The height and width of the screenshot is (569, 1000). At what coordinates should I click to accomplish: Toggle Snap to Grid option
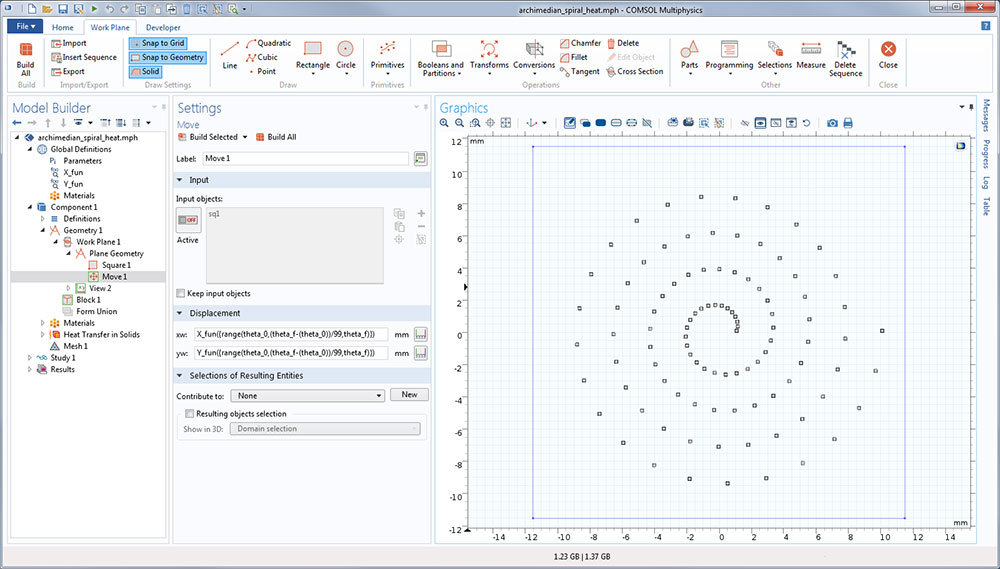[158, 44]
